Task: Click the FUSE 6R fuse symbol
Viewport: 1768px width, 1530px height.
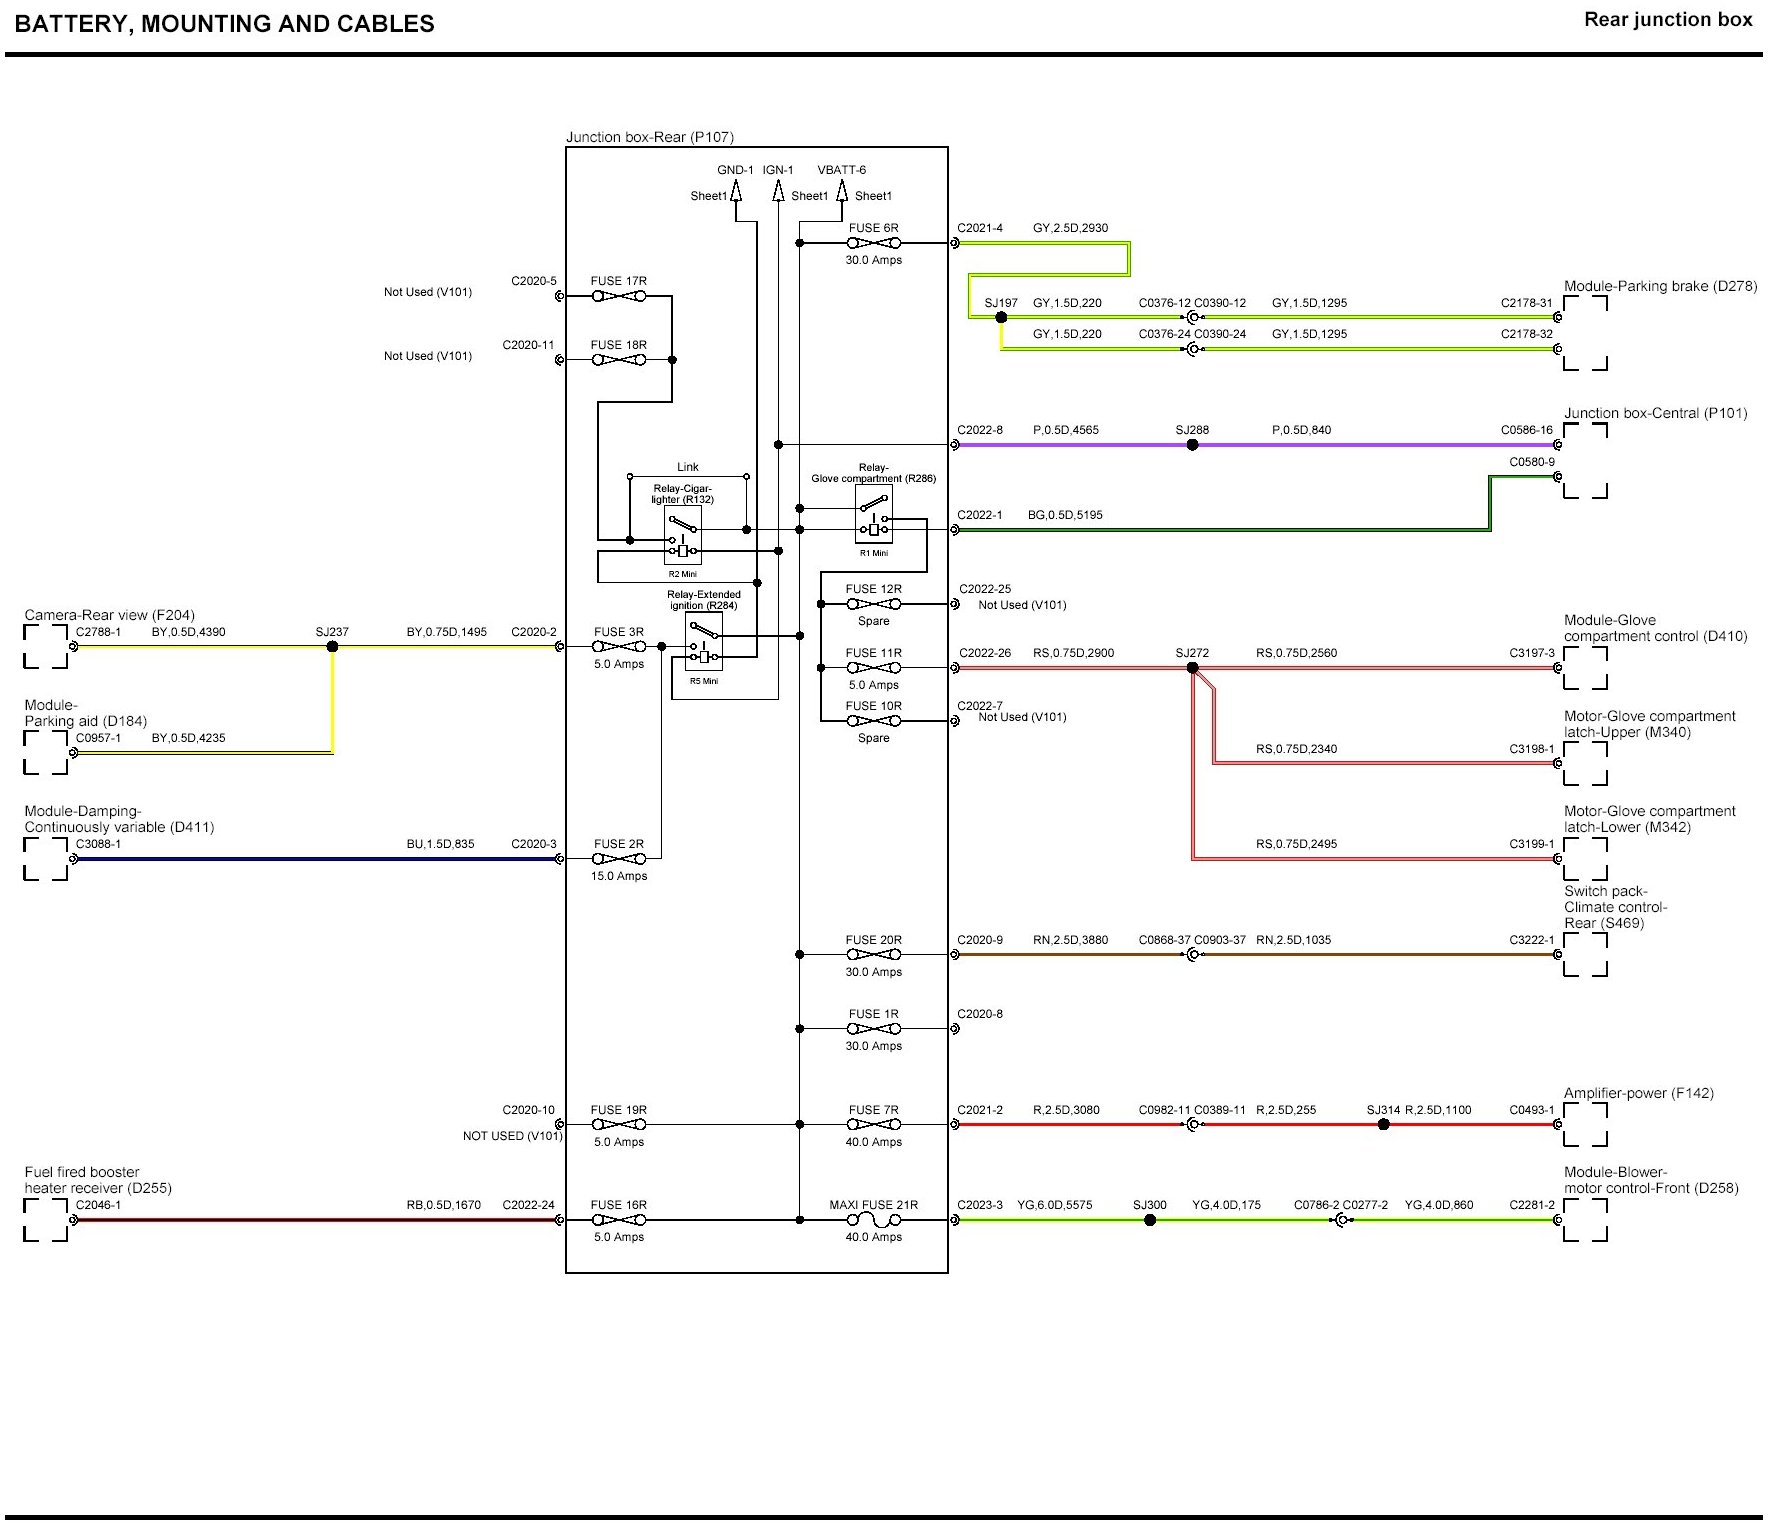Action: 873,243
